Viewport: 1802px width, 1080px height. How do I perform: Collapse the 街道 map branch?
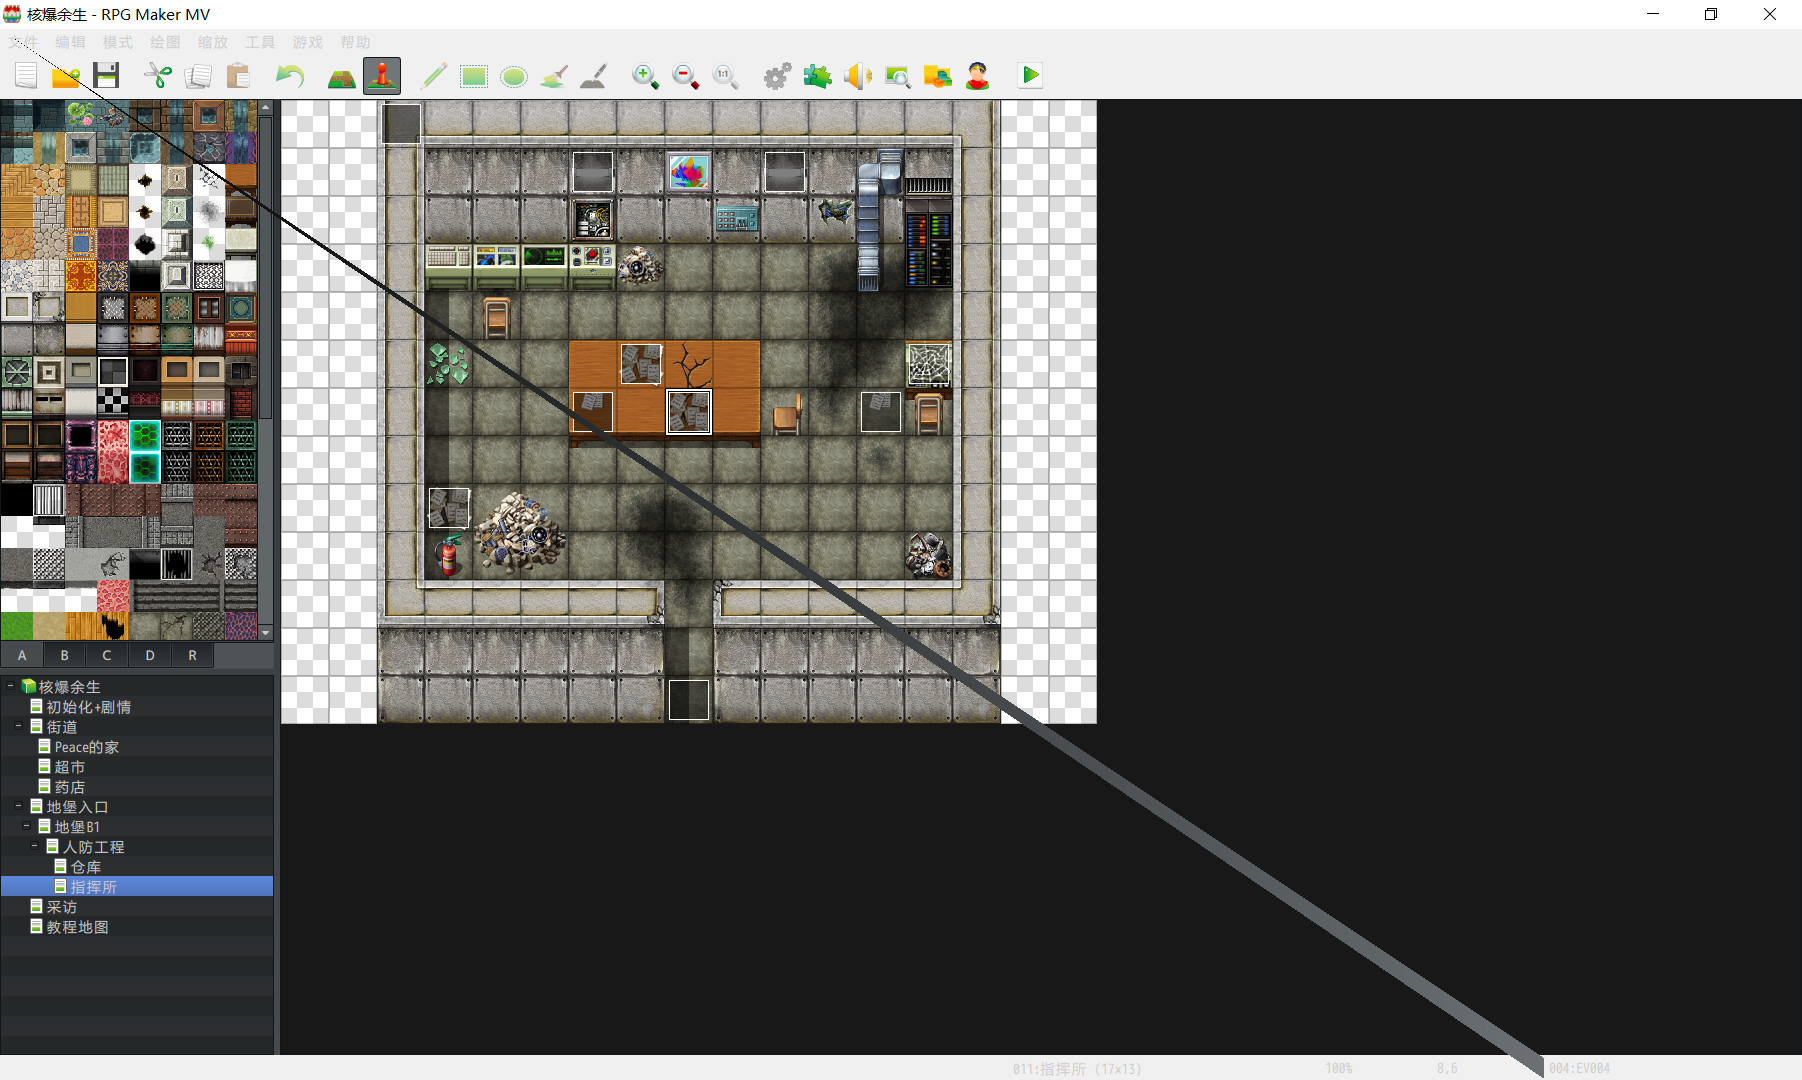coord(19,726)
